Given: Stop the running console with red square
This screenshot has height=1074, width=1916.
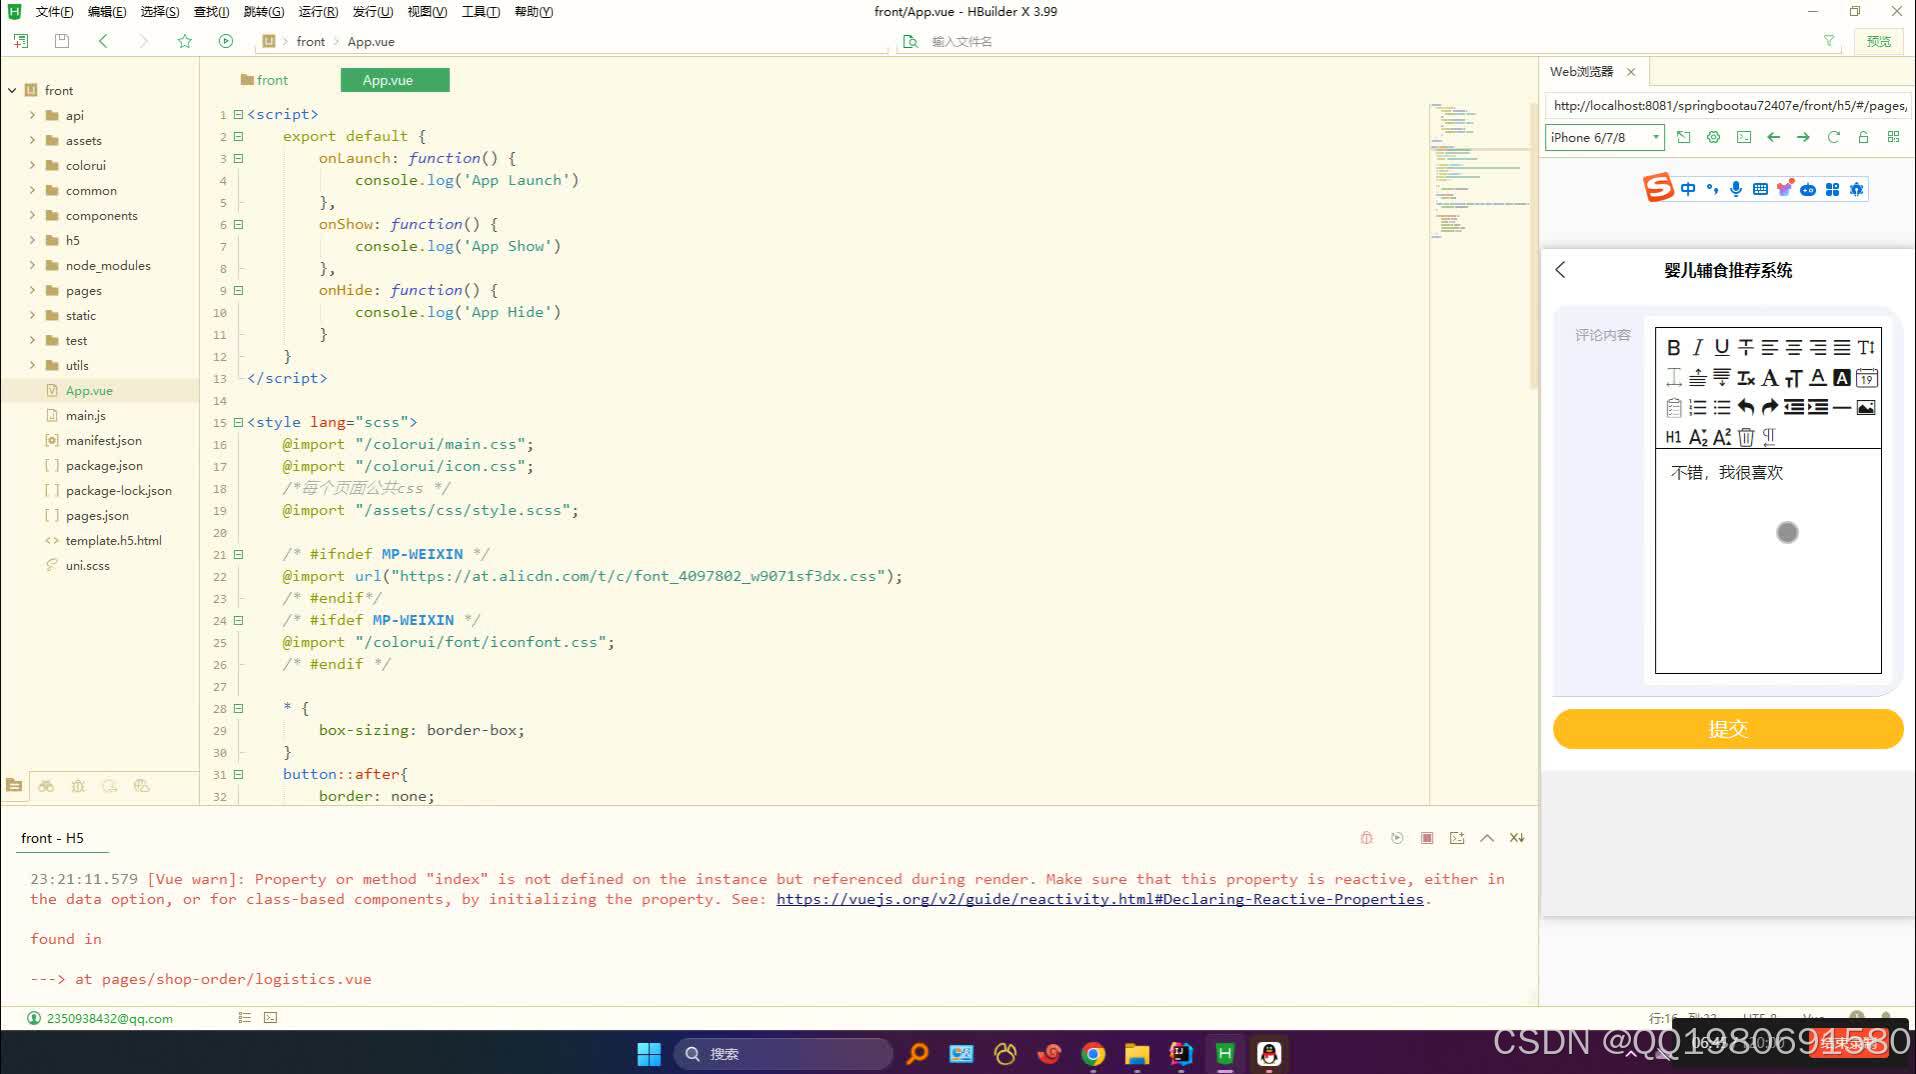Looking at the screenshot, I should tap(1427, 838).
